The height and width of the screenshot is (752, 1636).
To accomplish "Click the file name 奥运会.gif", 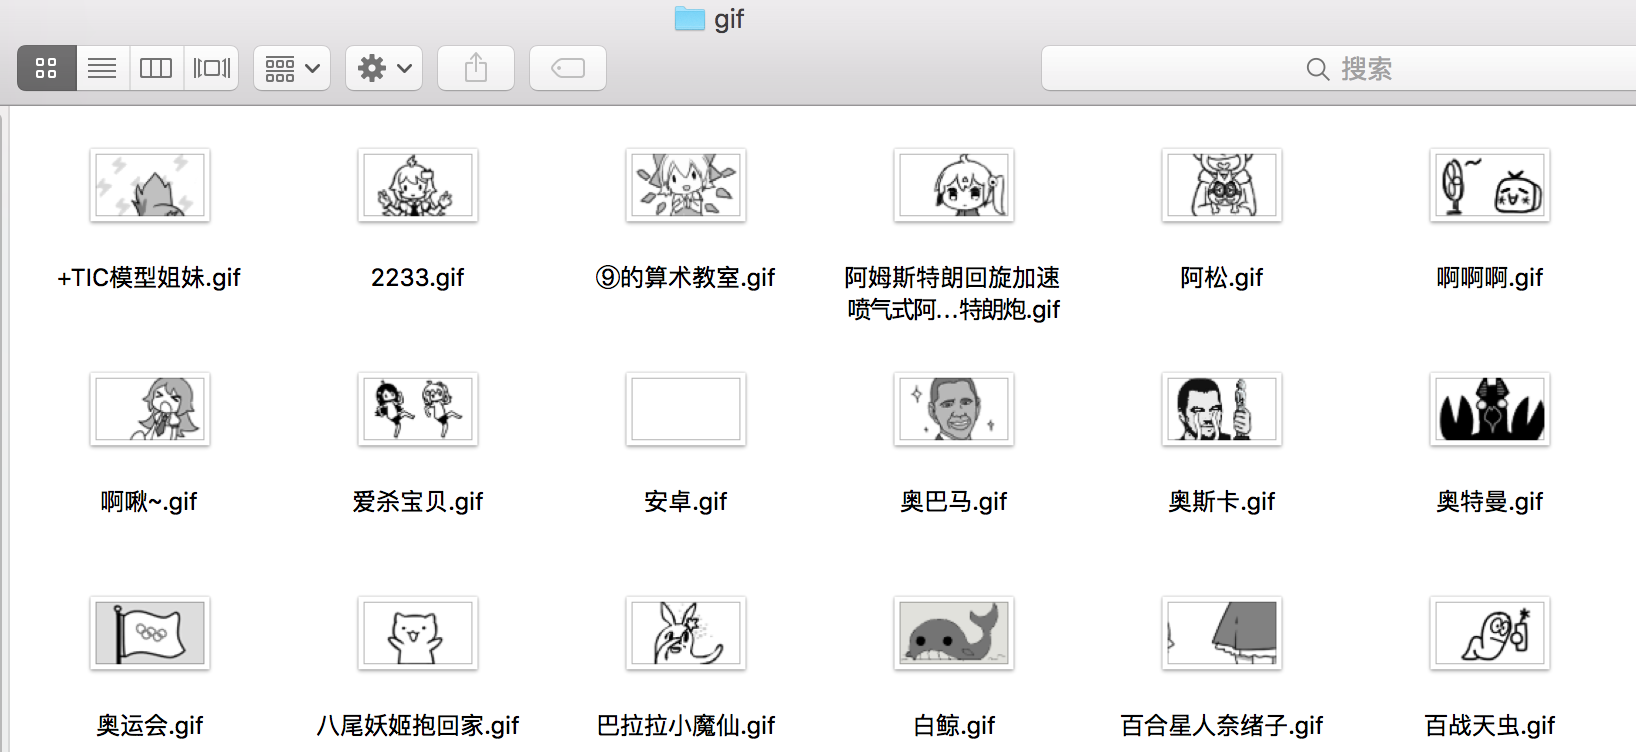I will coord(150,725).
